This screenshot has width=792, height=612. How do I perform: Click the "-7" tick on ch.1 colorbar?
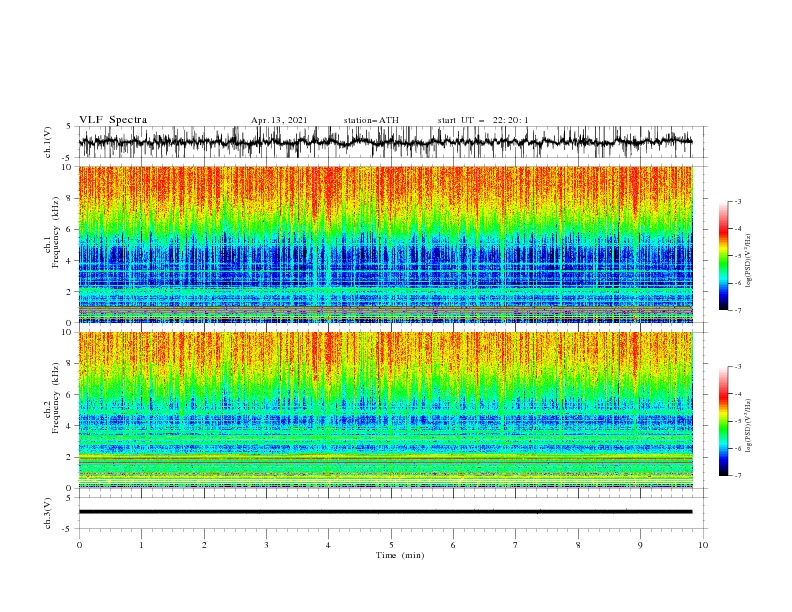[738, 310]
